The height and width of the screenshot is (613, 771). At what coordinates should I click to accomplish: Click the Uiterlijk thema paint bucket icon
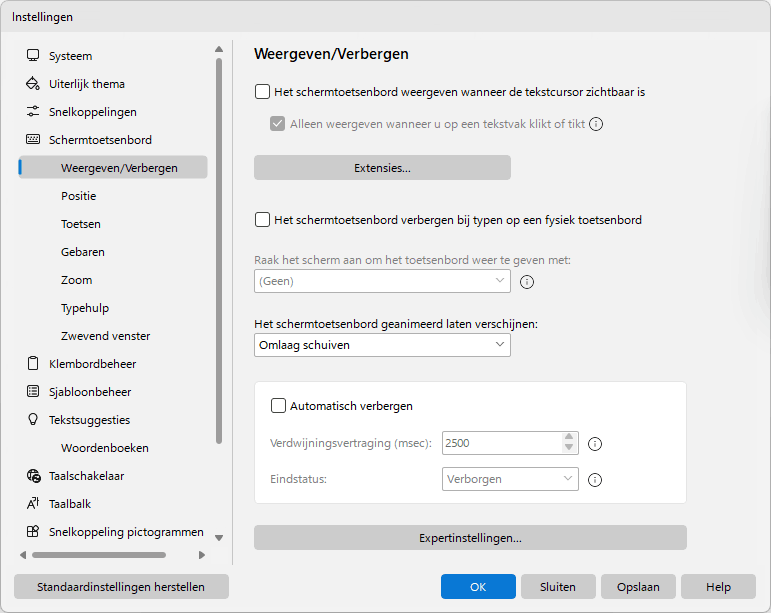(x=33, y=84)
